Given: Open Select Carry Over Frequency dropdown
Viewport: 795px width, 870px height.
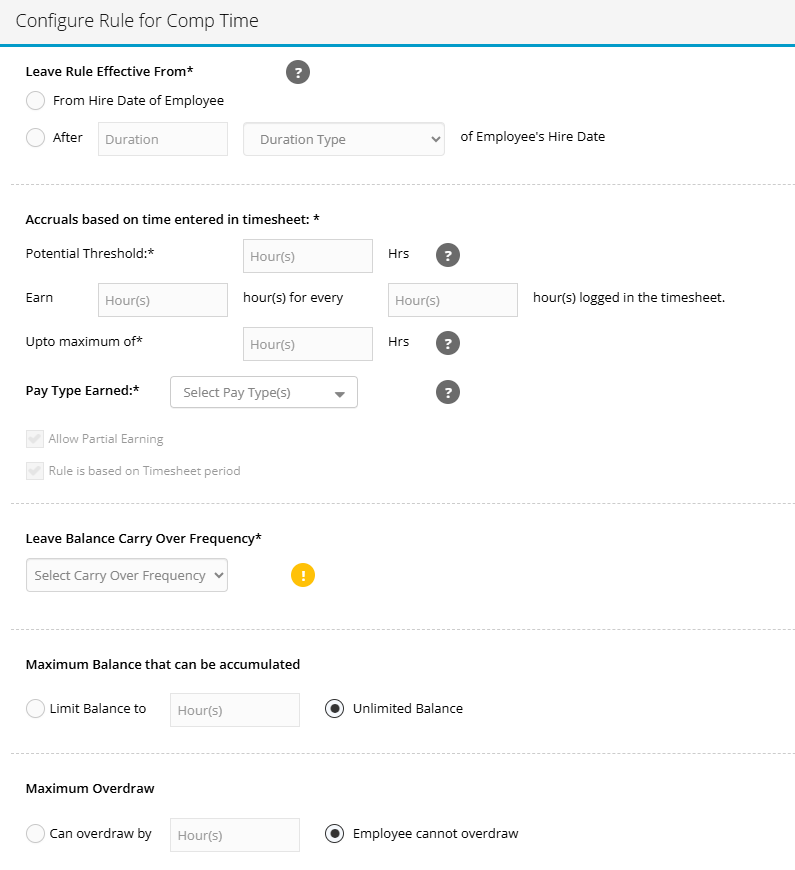Looking at the screenshot, I should tap(127, 575).
